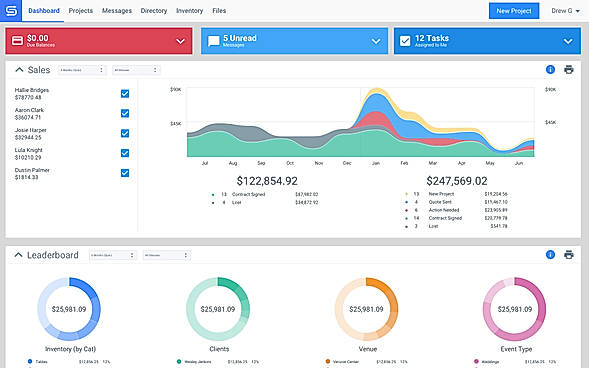This screenshot has width=589, height=368.
Task: Click Hallie Bridges name in Sales list
Action: [32, 90]
